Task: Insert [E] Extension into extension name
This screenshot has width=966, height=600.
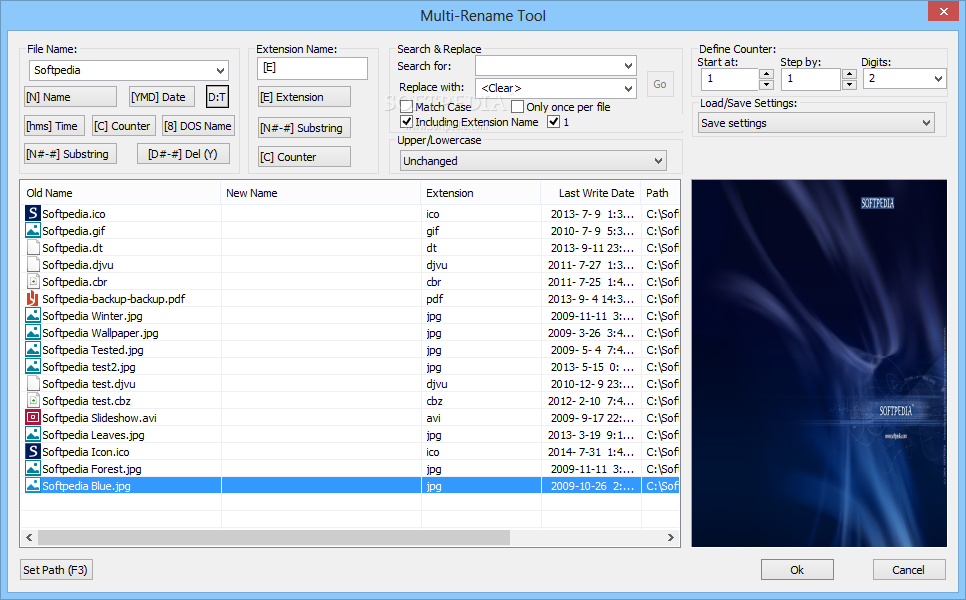Action: click(x=304, y=97)
